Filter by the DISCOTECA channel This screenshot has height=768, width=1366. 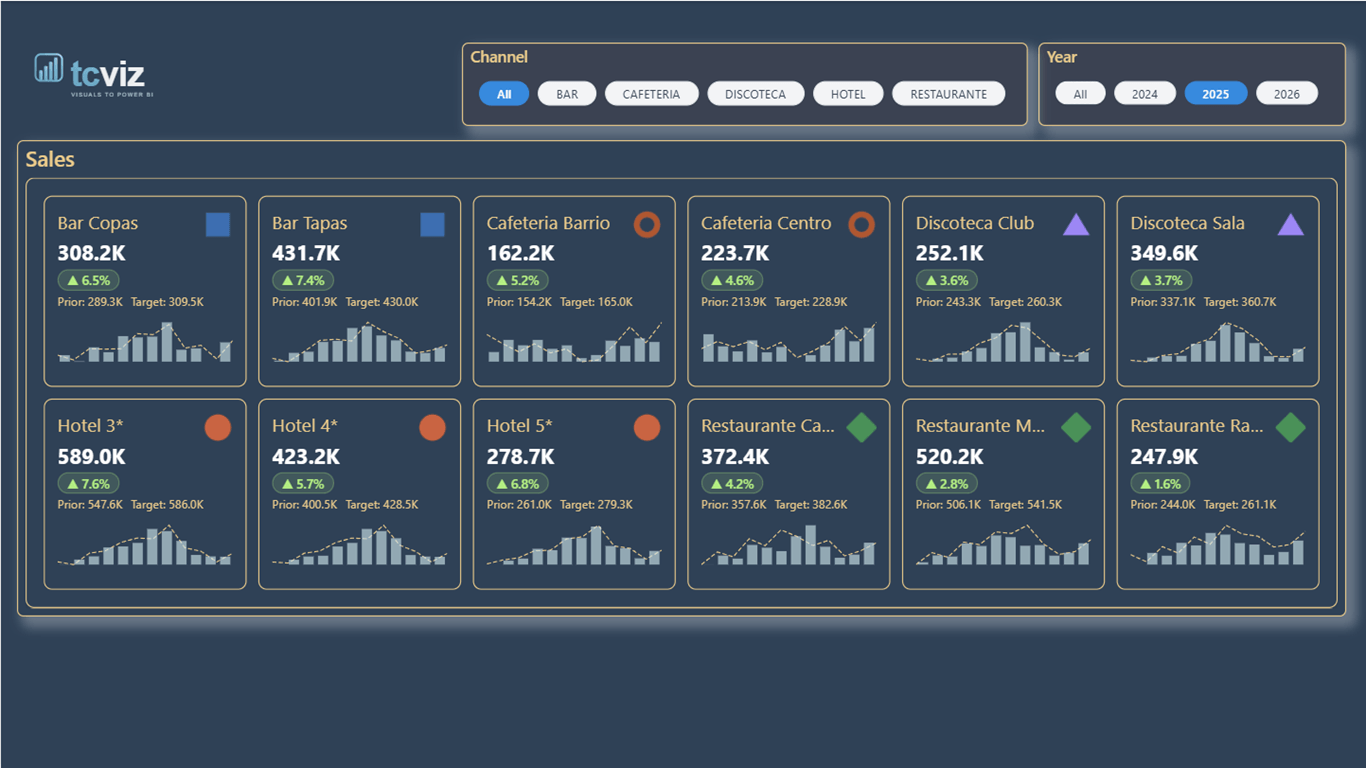click(x=755, y=94)
